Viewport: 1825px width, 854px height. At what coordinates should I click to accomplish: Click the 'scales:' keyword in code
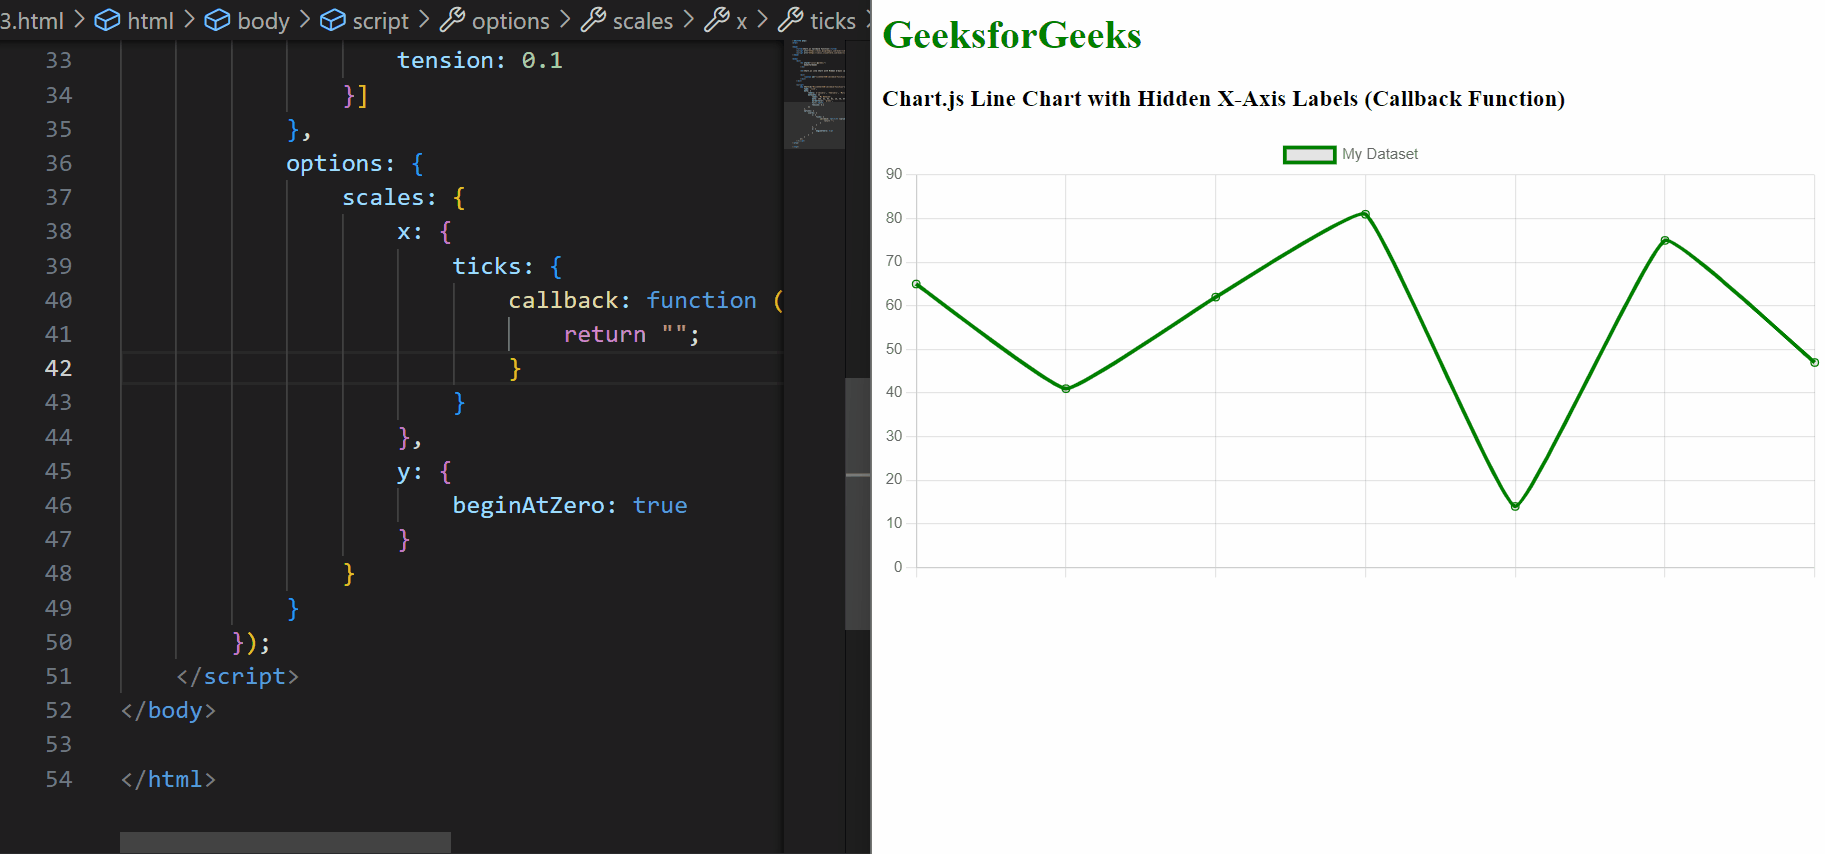[x=390, y=197]
